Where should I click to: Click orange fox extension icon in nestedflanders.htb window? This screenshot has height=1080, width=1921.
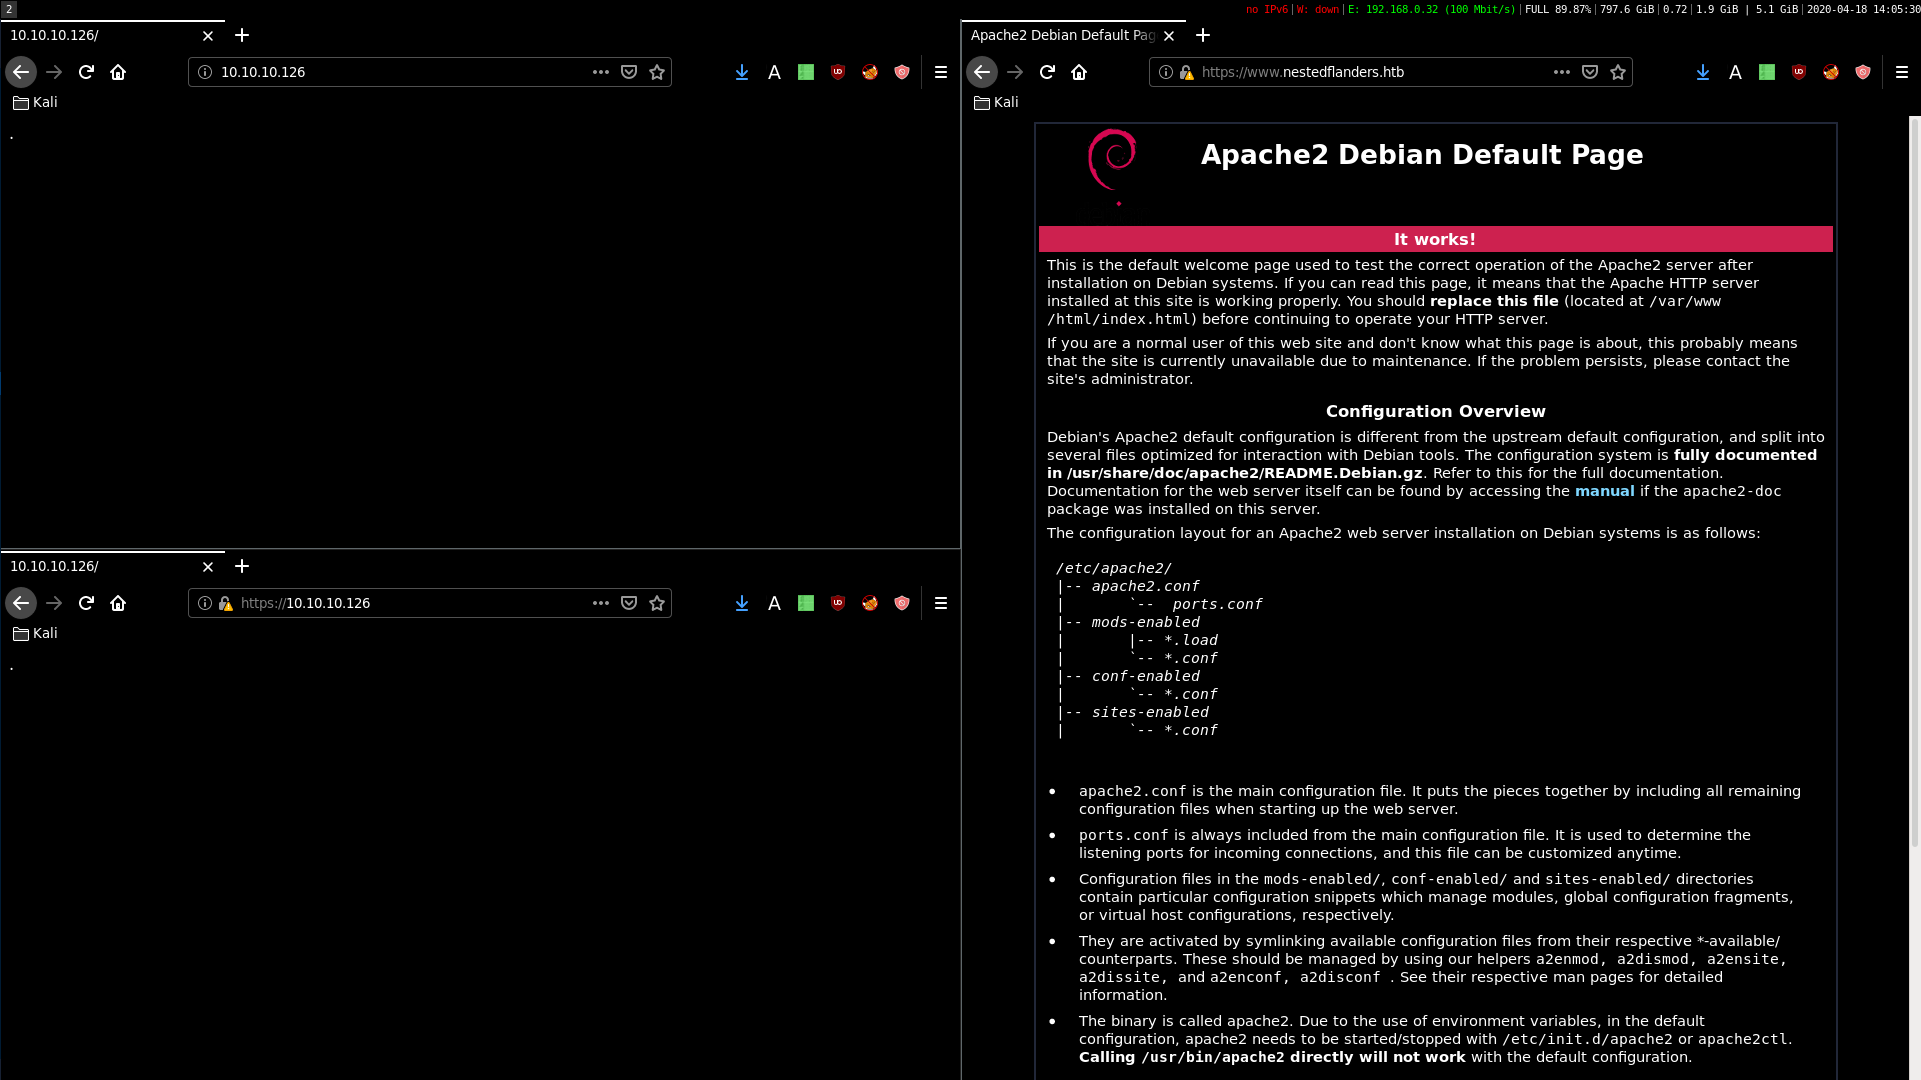(x=1831, y=72)
